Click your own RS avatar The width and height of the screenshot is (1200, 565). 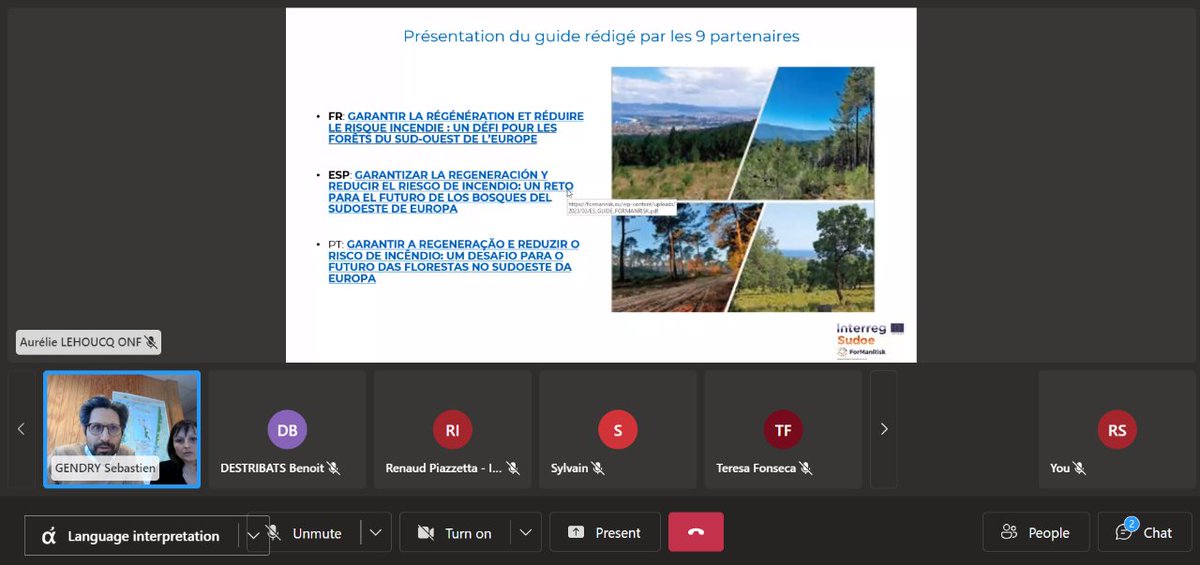(1117, 430)
